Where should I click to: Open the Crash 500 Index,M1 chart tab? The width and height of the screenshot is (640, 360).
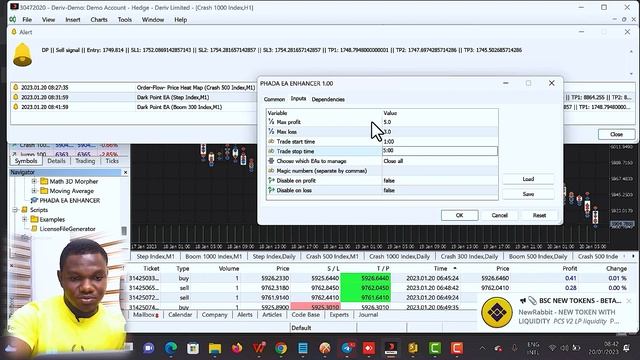[332, 256]
